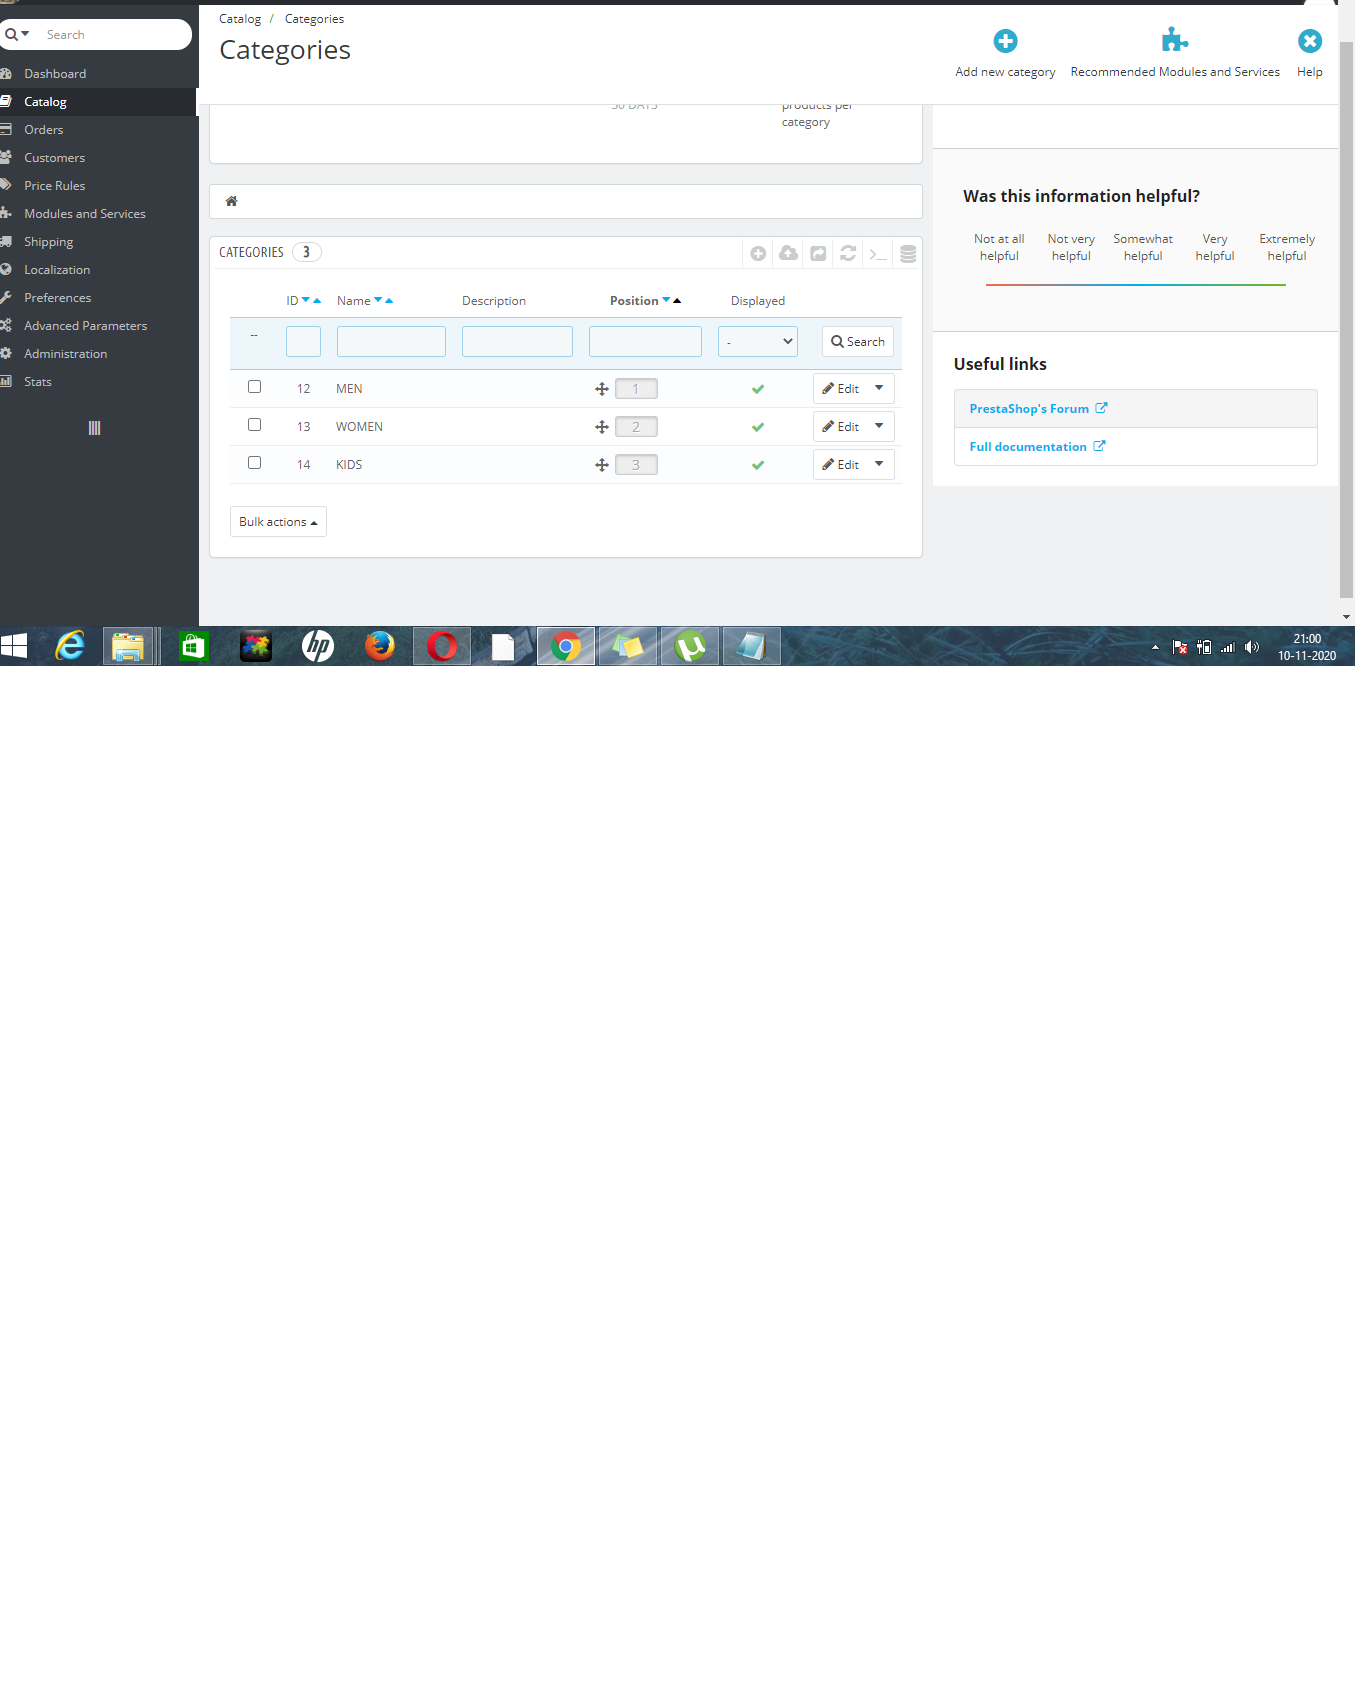Refresh the categories list
Viewport: 1366px width, 1692px height.
point(848,253)
